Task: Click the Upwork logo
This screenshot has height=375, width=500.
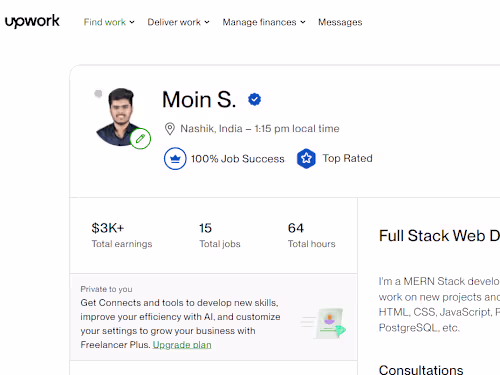Action: tap(32, 22)
